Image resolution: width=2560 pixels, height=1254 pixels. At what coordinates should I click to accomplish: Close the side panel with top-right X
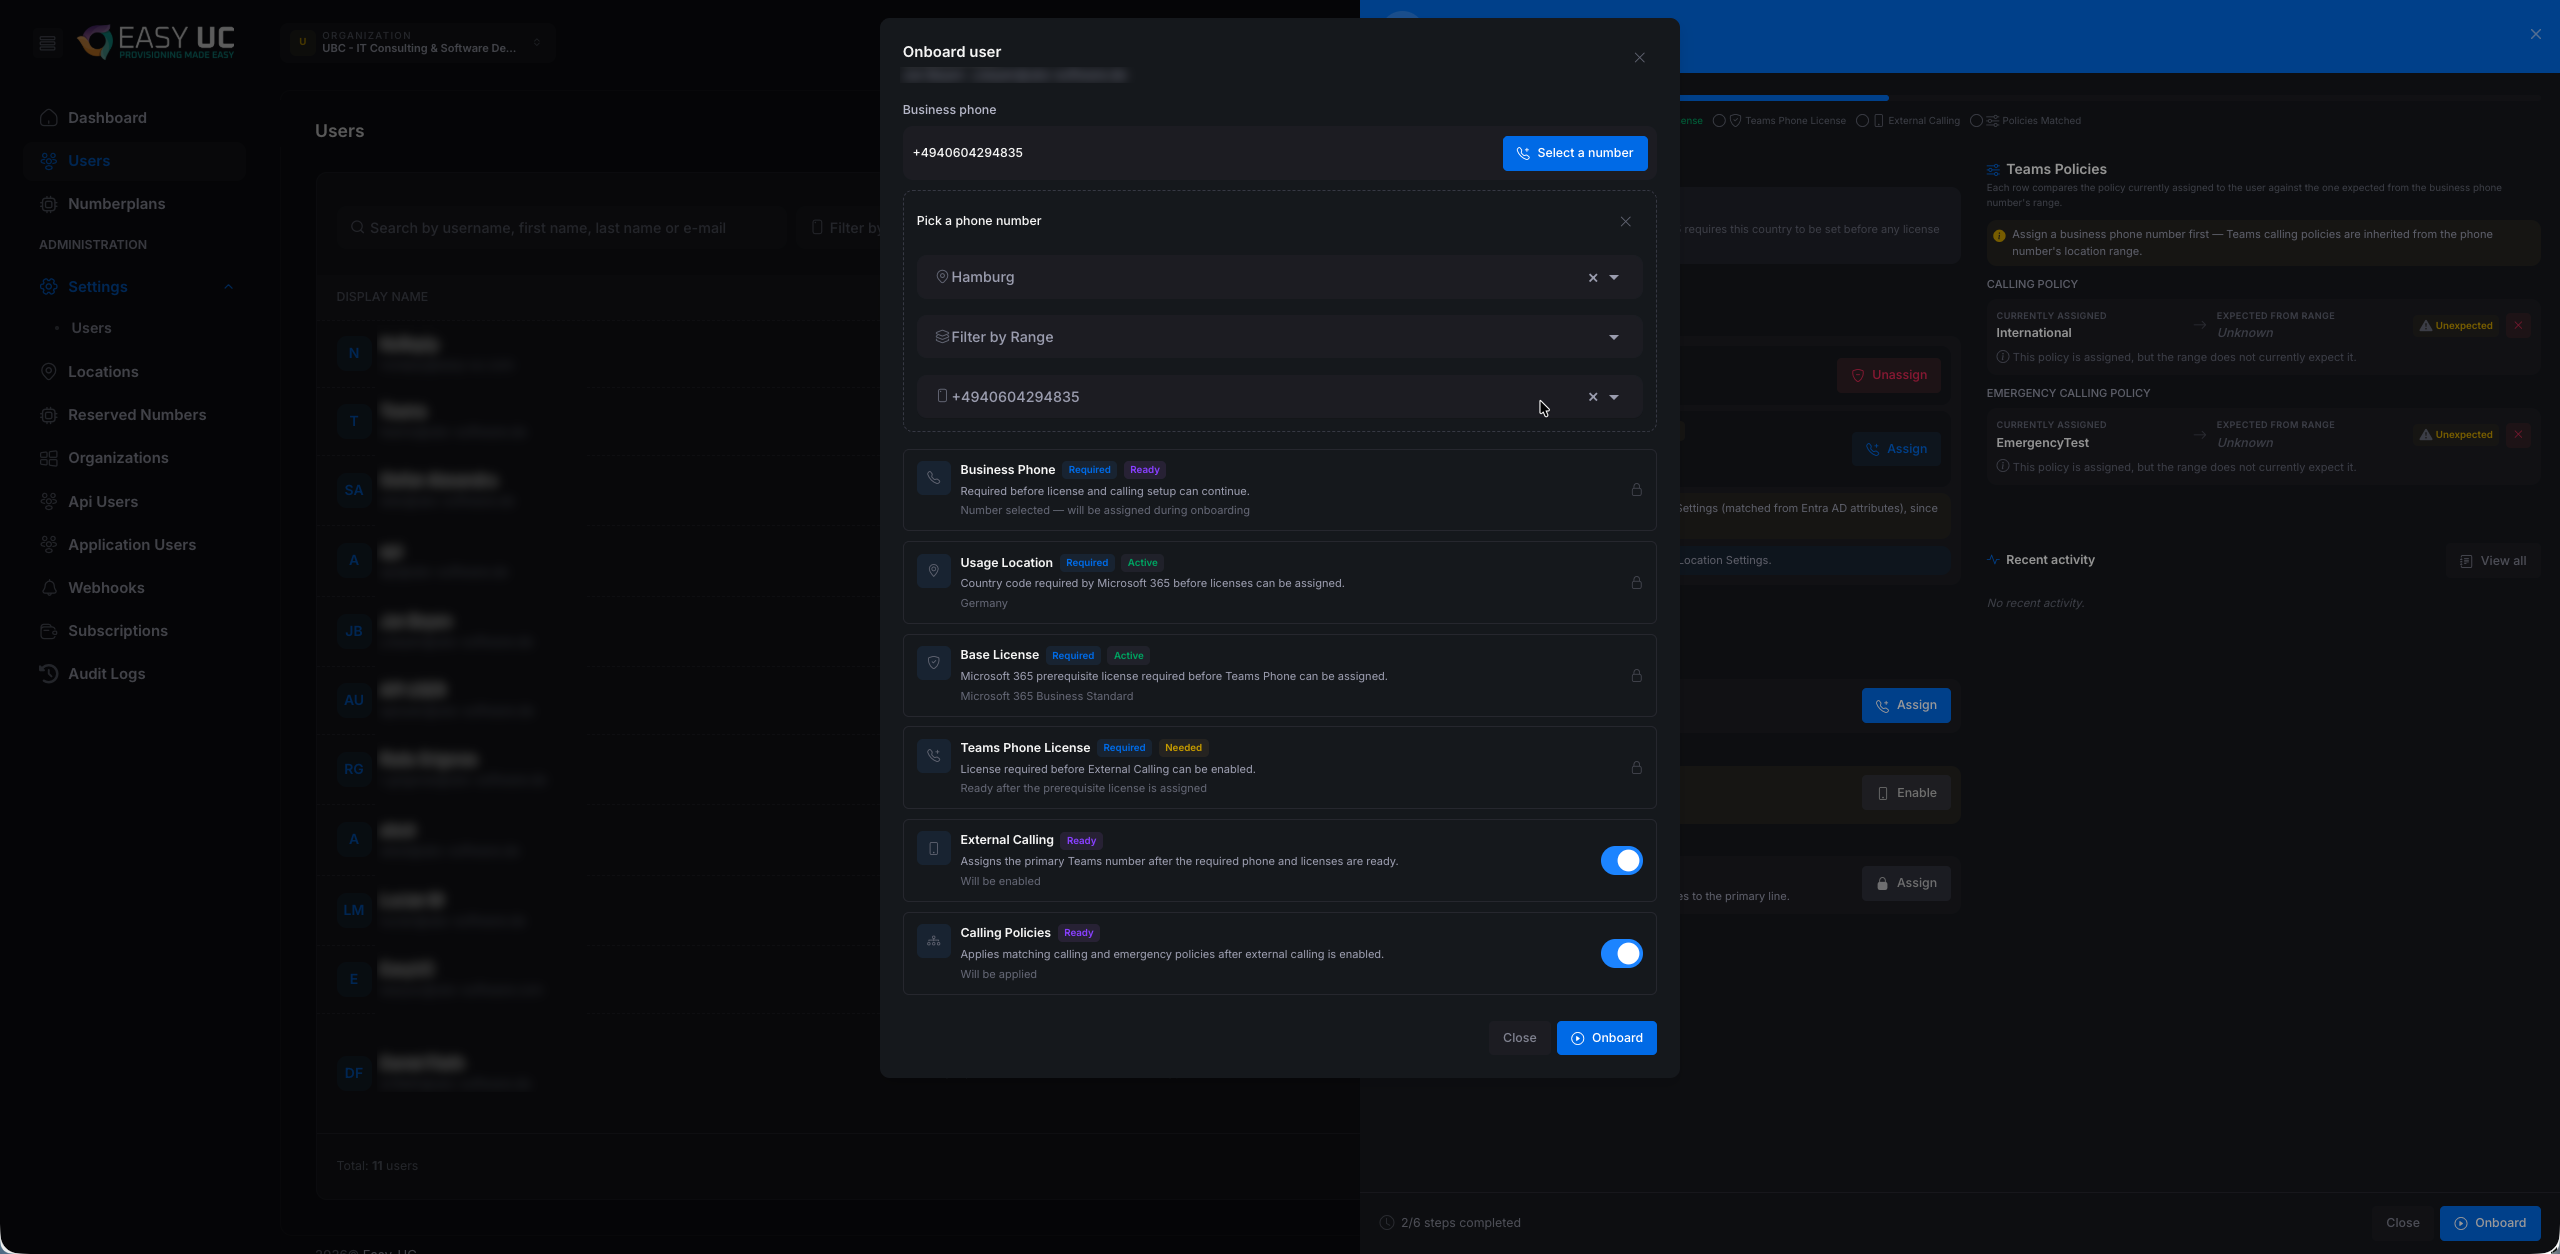tap(2535, 34)
